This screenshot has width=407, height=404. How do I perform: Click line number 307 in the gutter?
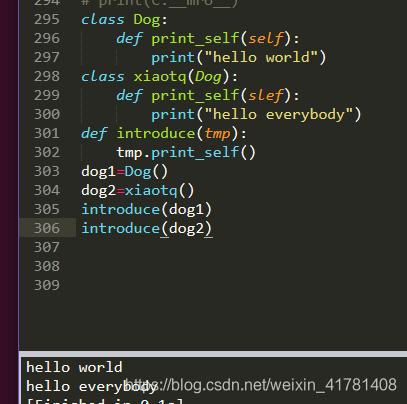tap(47, 247)
